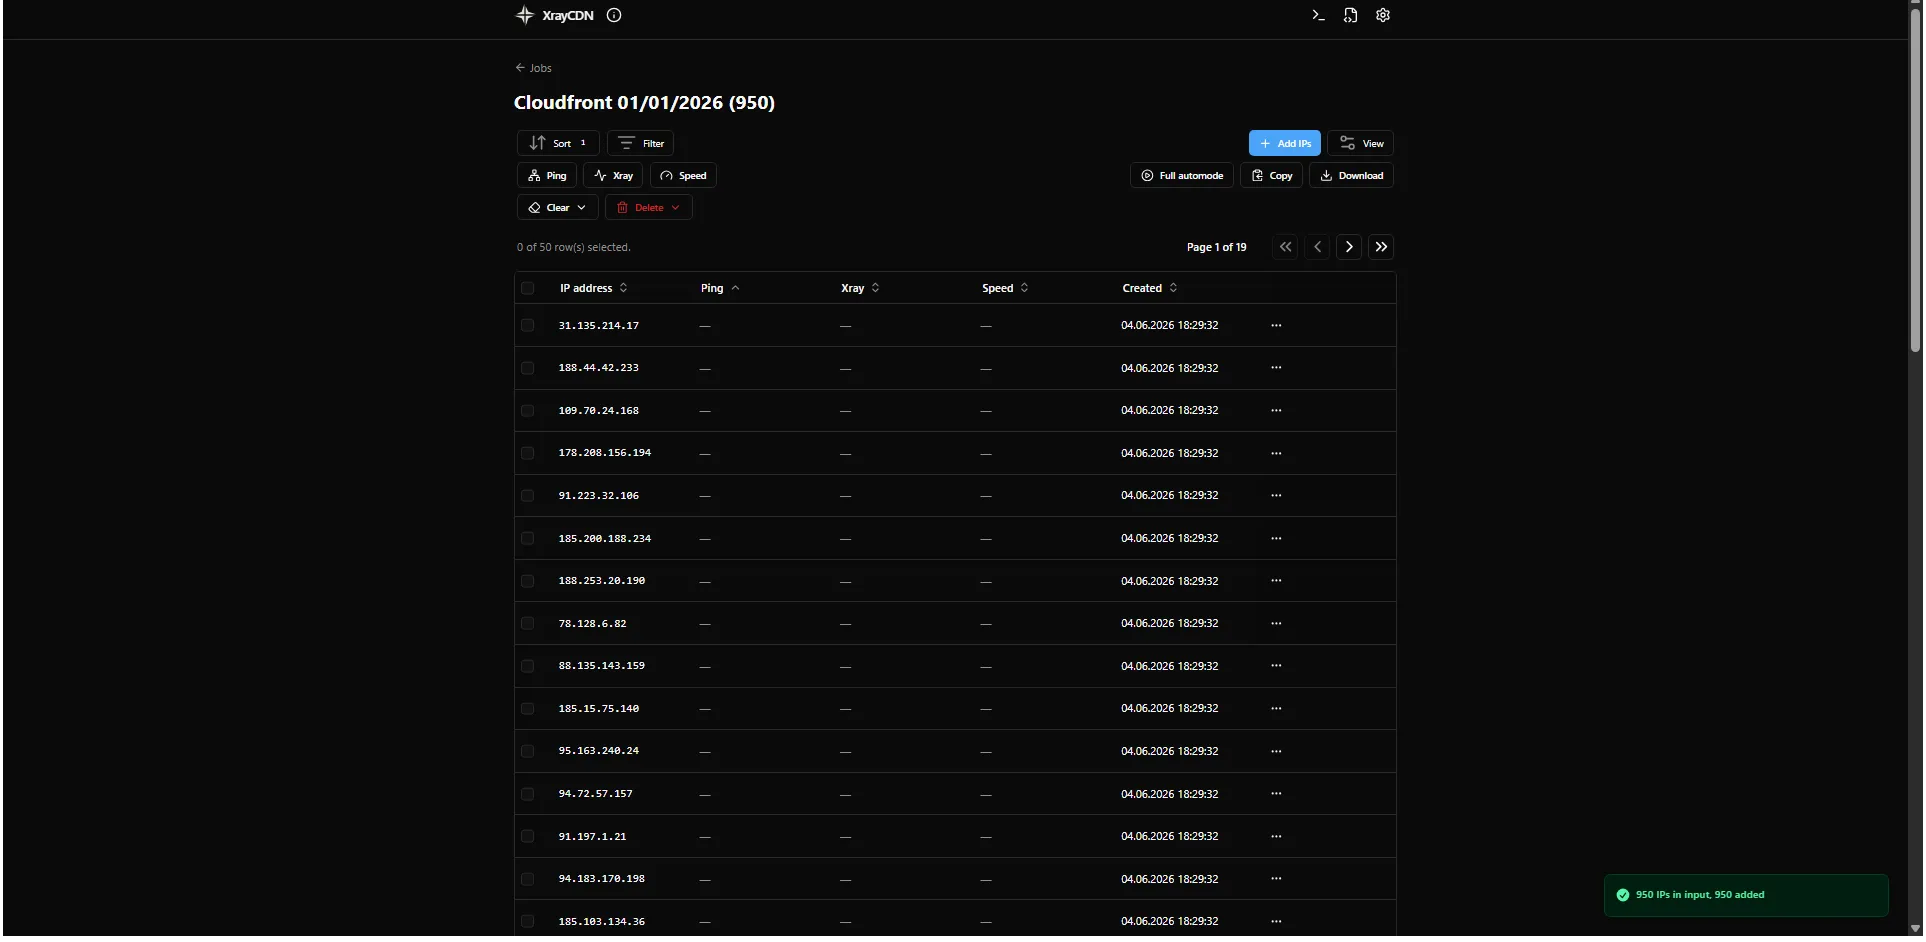Go to the previous page
This screenshot has width=1926, height=942.
point(1317,247)
